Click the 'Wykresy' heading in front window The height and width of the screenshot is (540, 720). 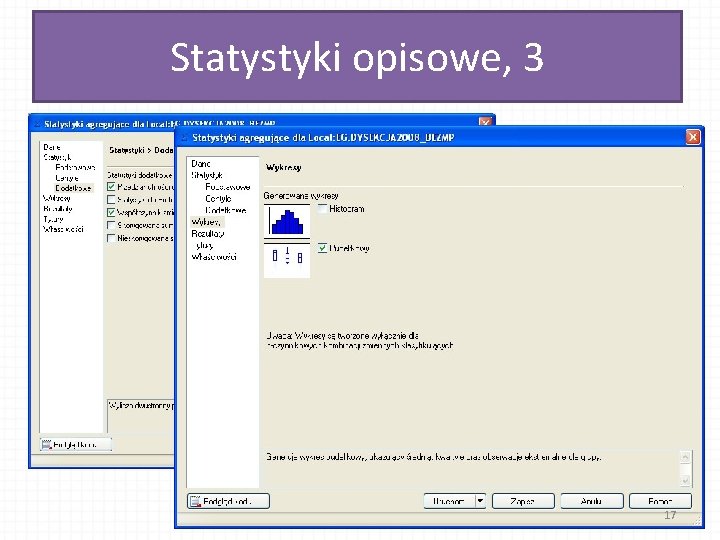[x=283, y=167]
